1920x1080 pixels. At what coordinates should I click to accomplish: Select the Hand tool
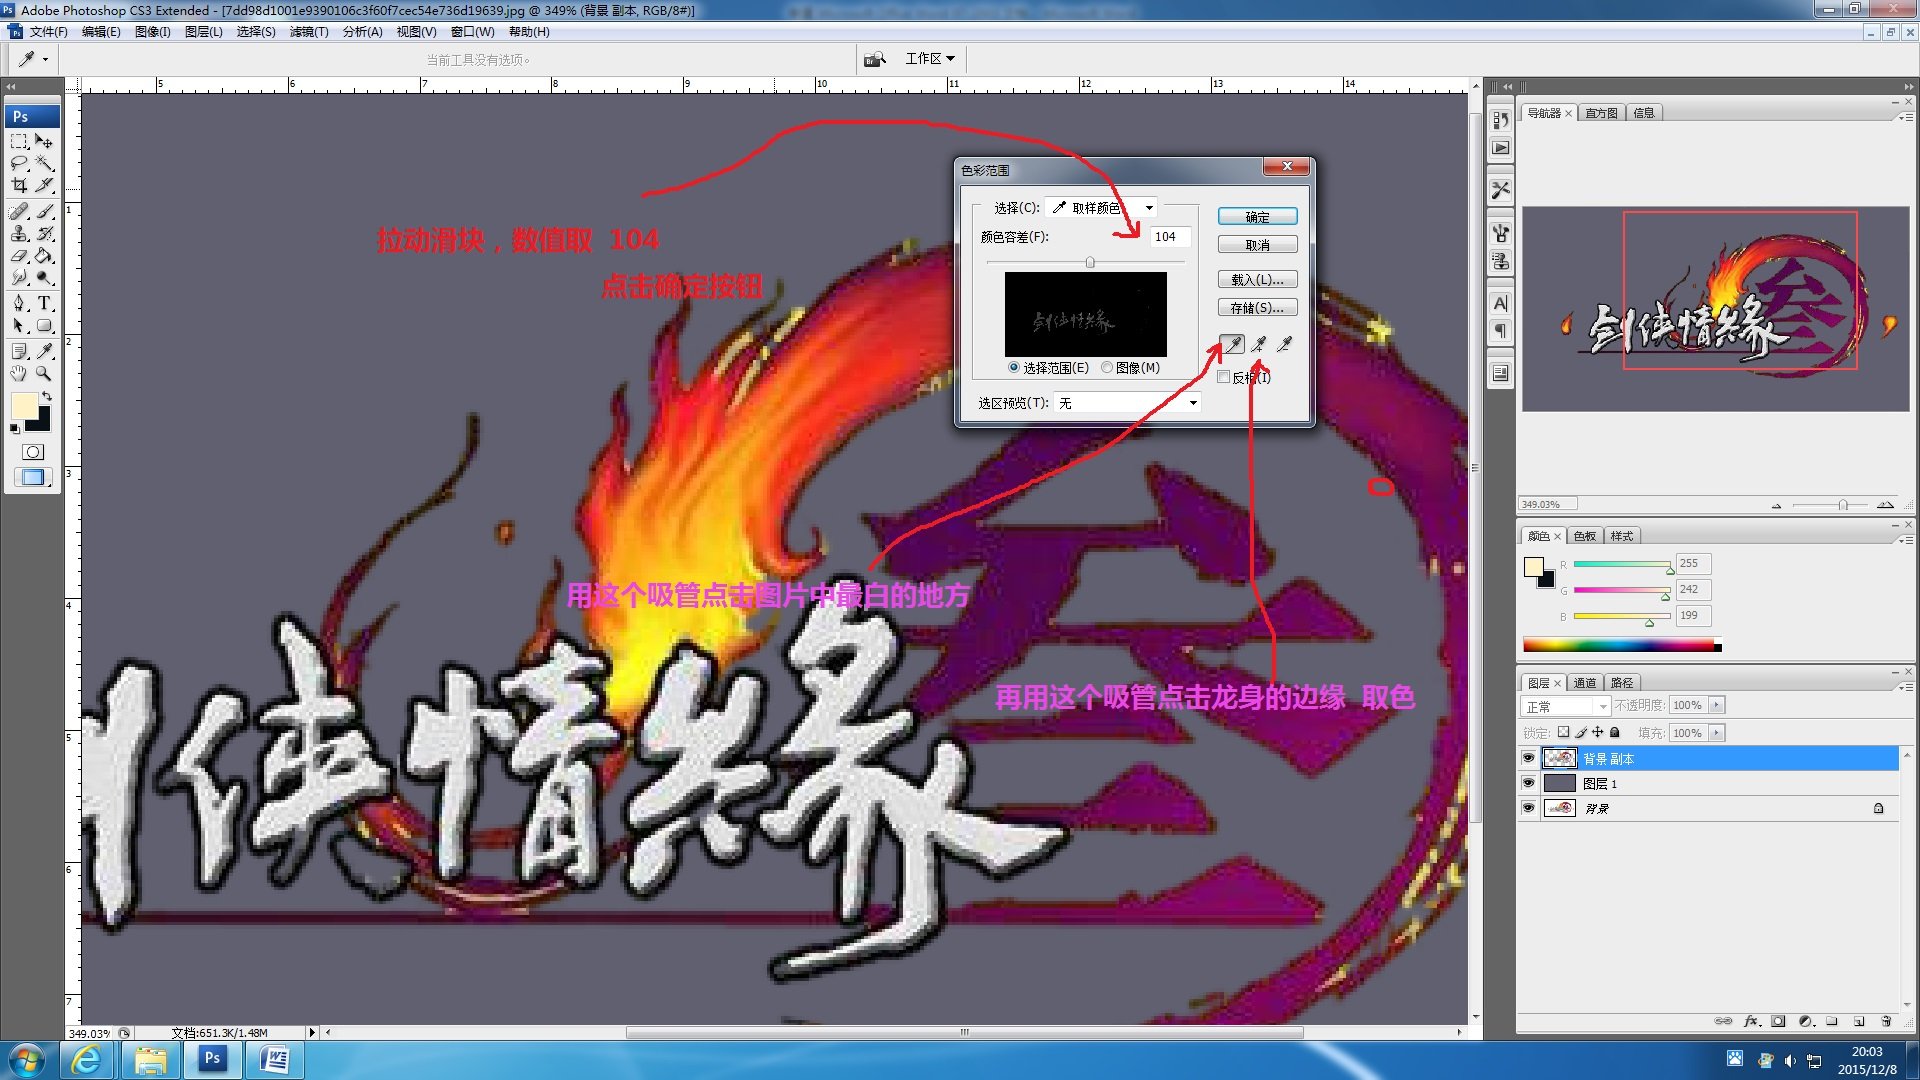[19, 373]
